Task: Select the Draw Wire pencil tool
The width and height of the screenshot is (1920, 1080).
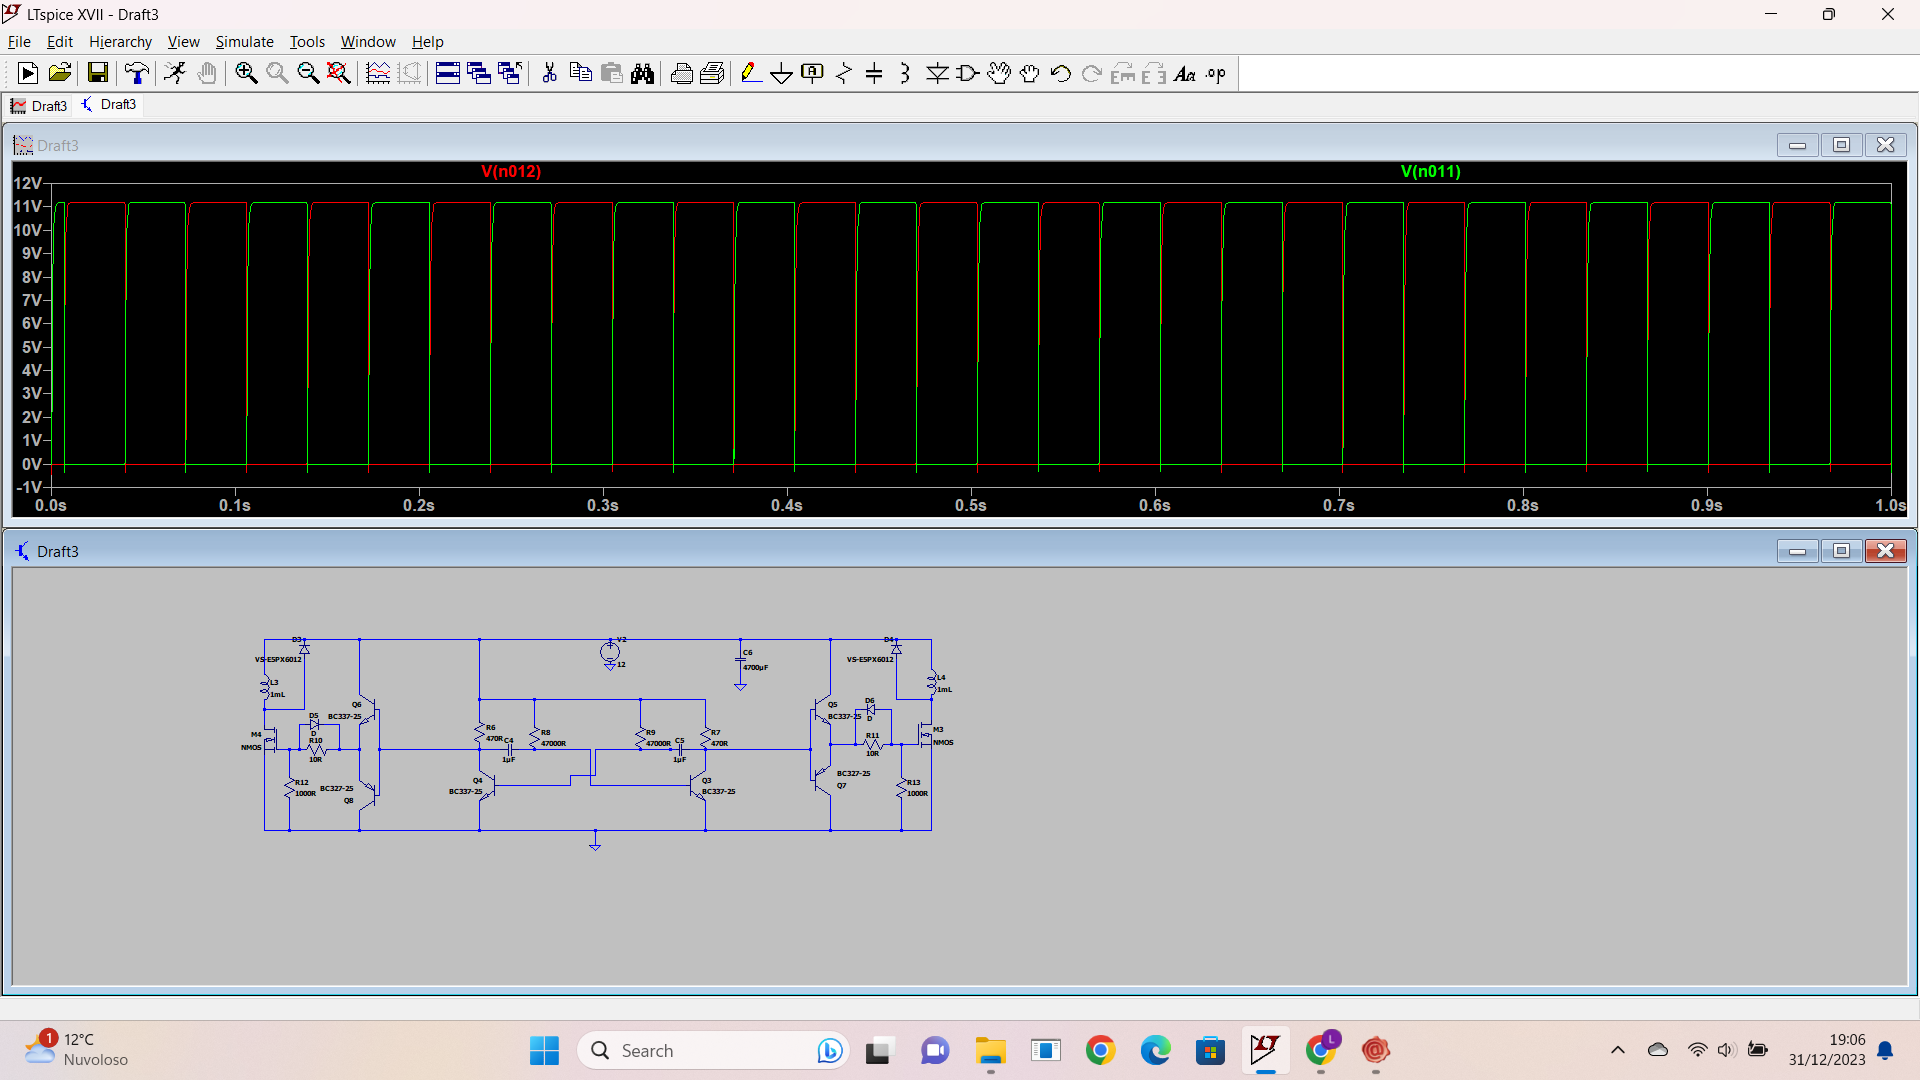Action: tap(750, 73)
